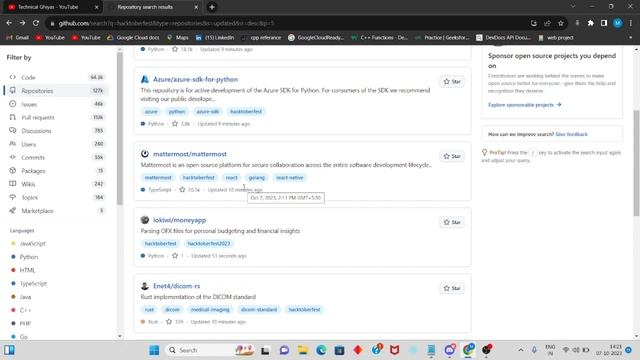Open the iokiwi/moneyapp repository
Screen dimensions: 640x360
(180, 220)
